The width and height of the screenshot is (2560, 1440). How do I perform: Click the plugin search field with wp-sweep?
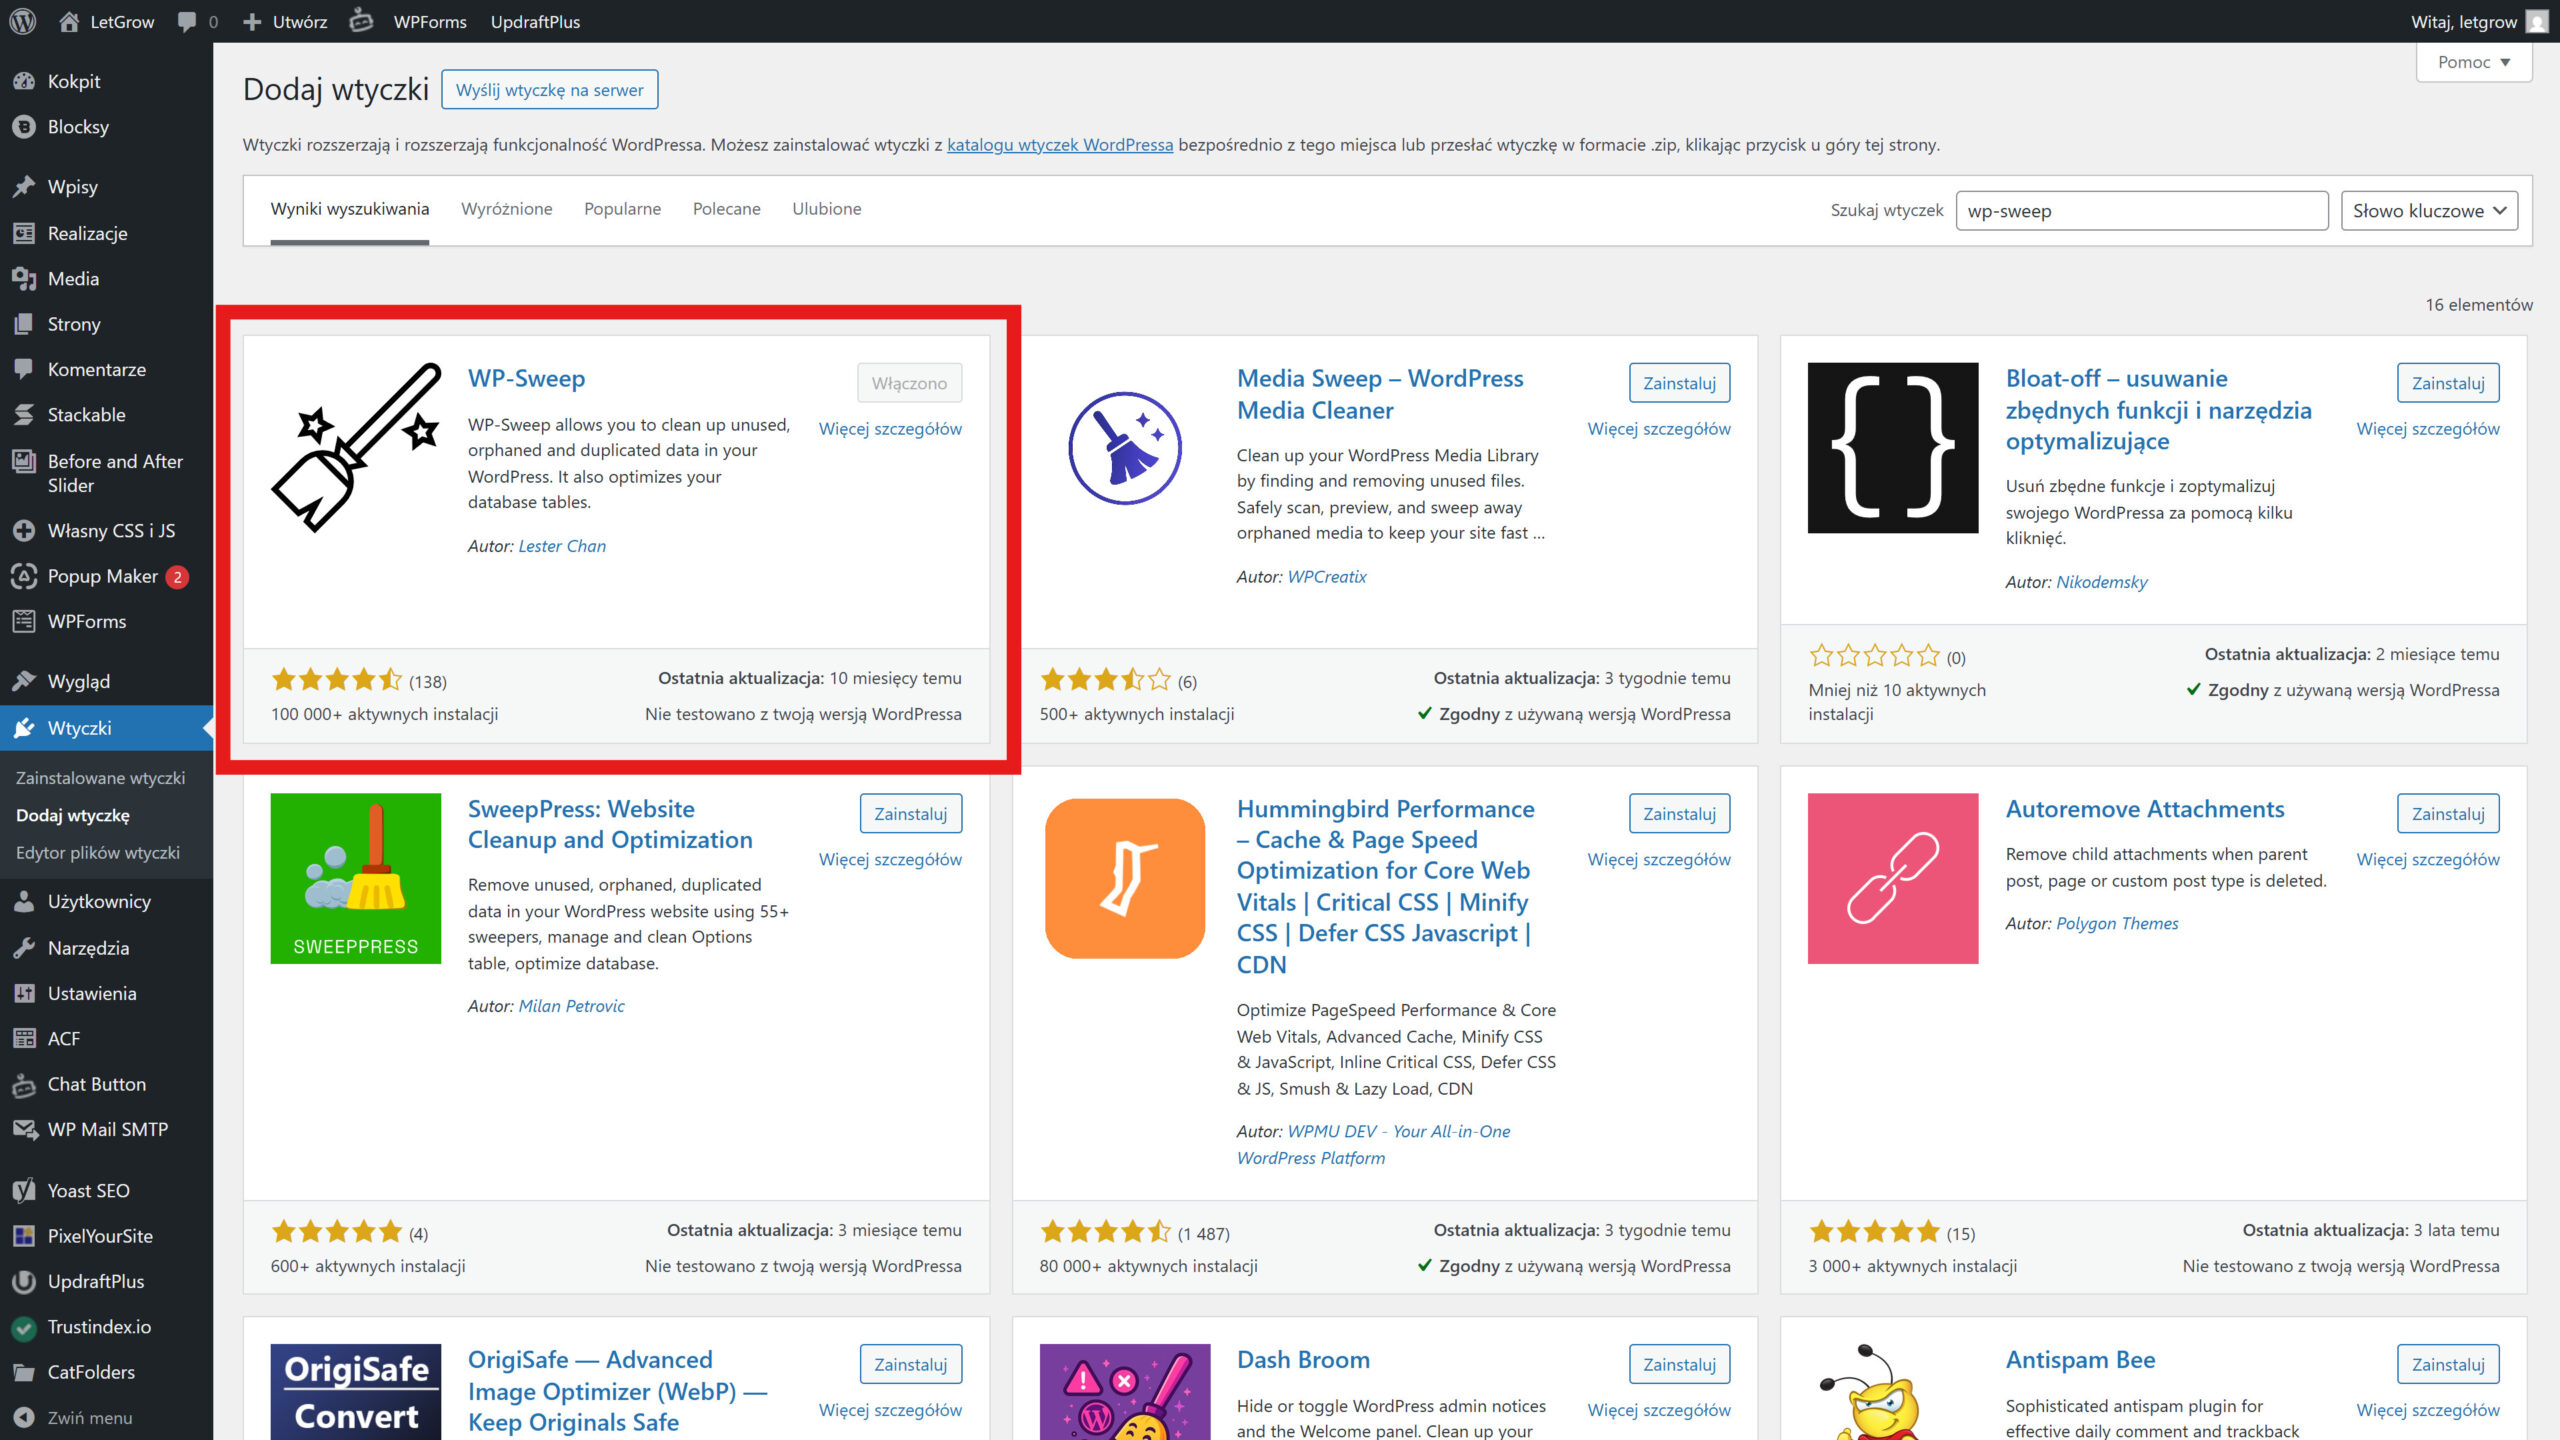[x=2141, y=211]
